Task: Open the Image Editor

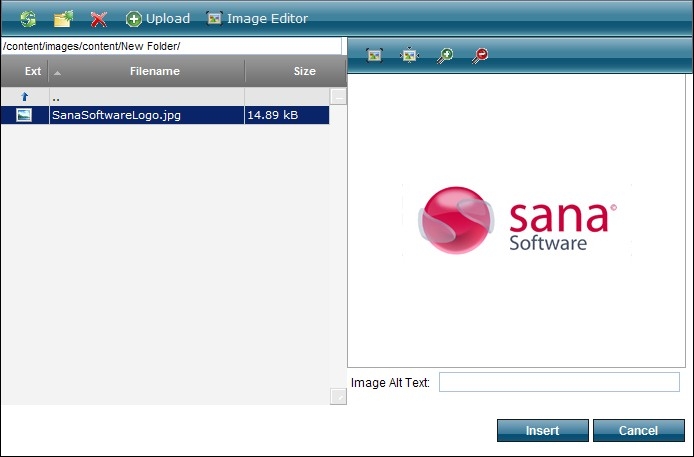Action: tap(257, 19)
